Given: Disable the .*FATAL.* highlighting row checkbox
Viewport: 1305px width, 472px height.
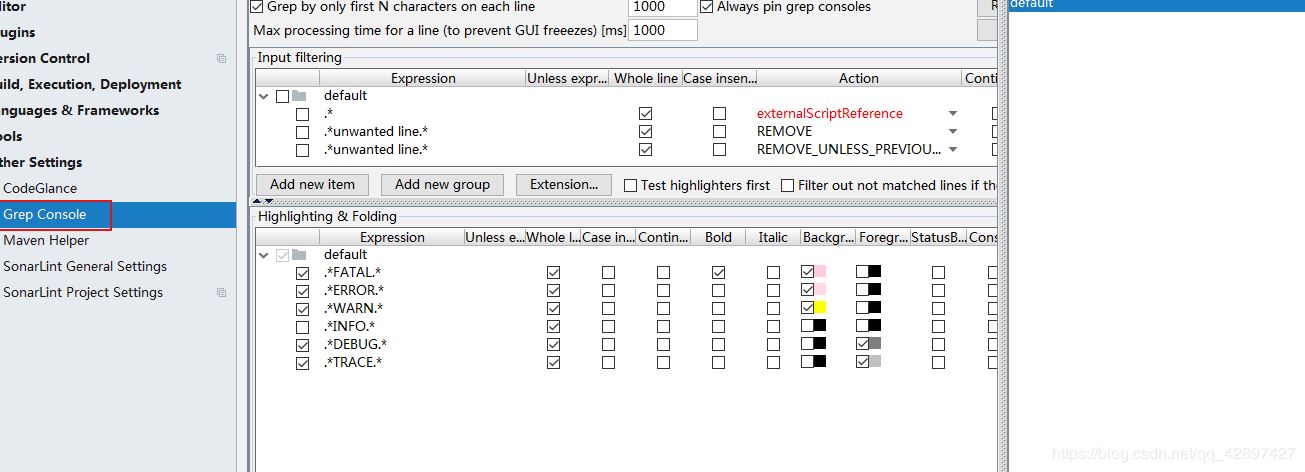Looking at the screenshot, I should click(x=302, y=273).
